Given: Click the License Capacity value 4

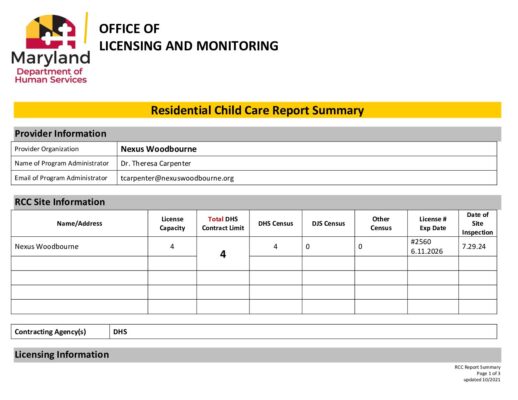Looking at the screenshot, I should coord(172,247).
